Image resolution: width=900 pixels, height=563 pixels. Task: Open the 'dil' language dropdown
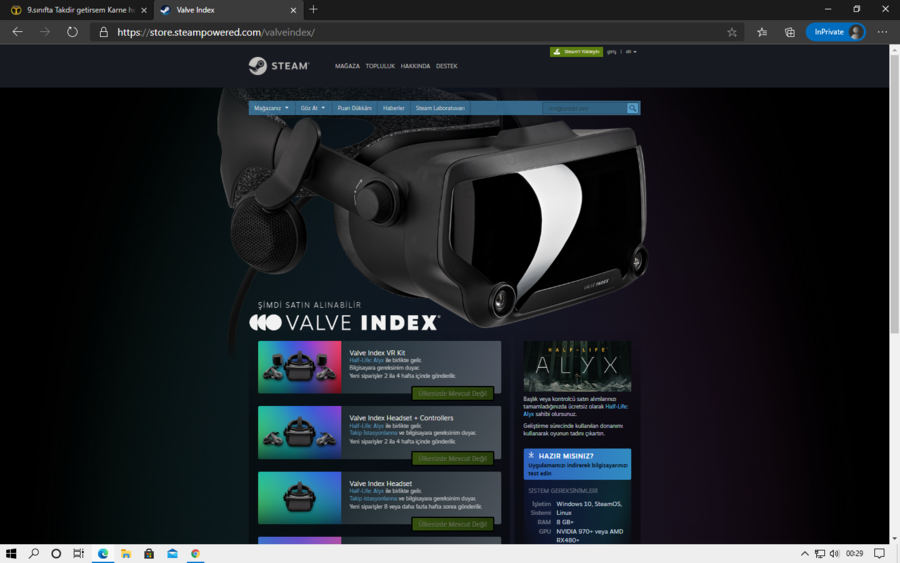[631, 52]
